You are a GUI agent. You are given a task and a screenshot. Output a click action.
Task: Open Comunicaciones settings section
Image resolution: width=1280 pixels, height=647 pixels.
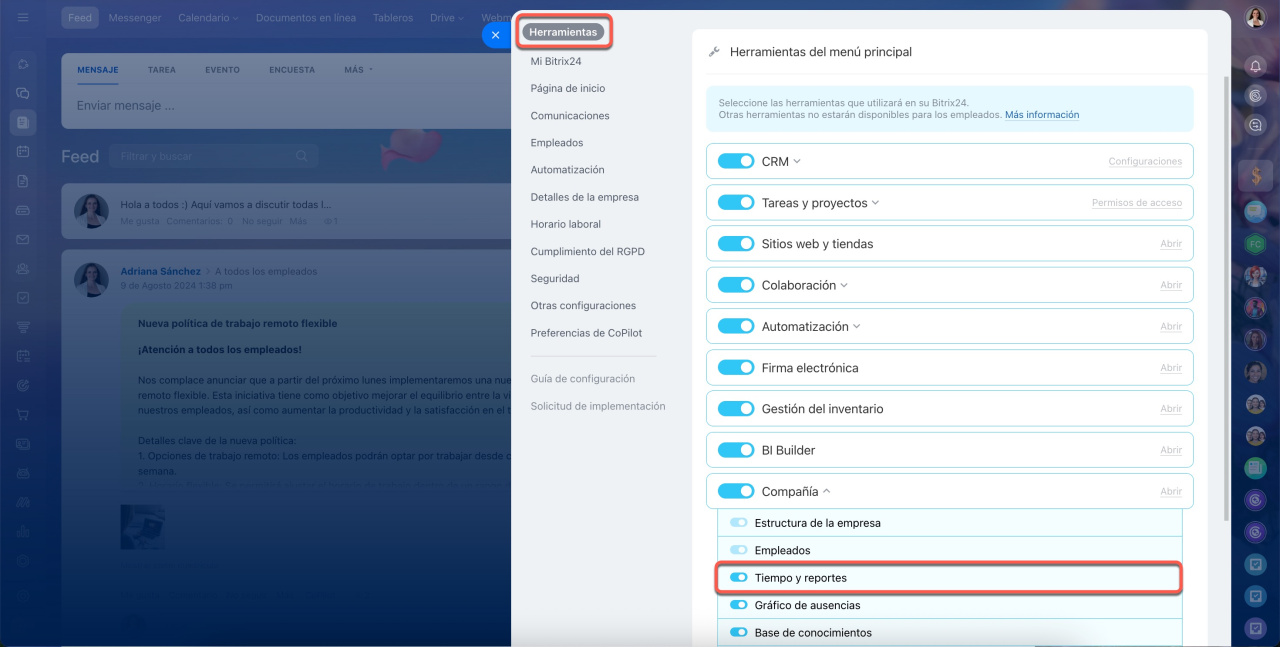point(570,116)
